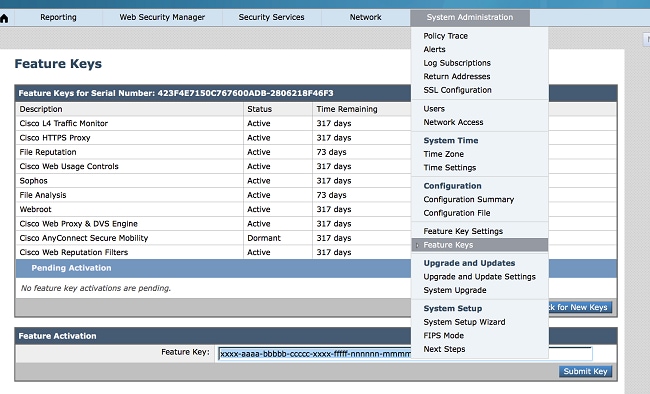Click the Submit Key button
This screenshot has height=394, width=650.
pos(585,371)
